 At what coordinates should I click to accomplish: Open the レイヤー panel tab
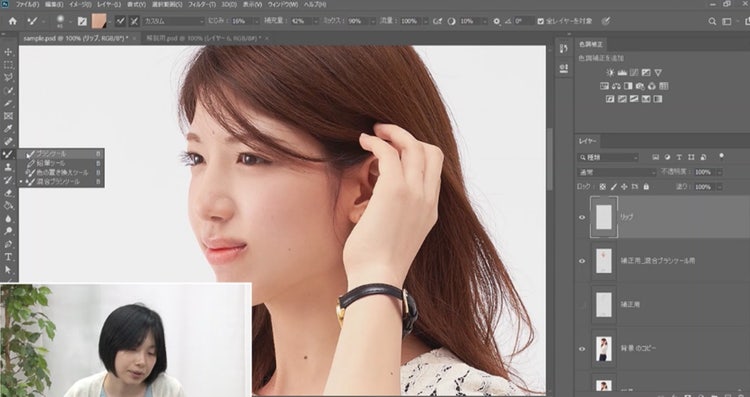click(587, 141)
